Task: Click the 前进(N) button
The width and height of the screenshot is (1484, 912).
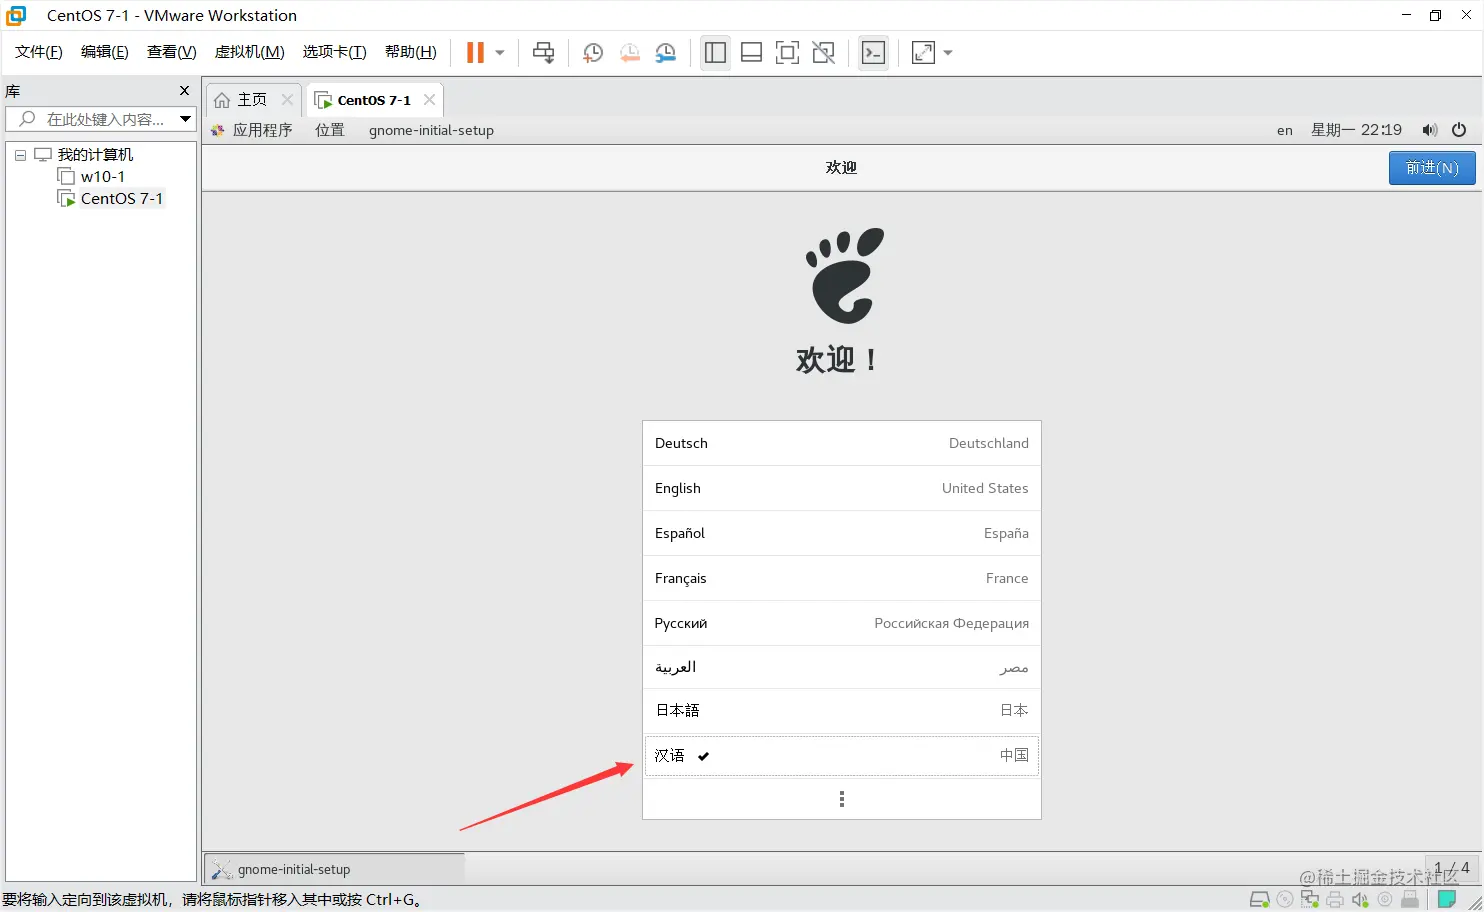Action: pyautogui.click(x=1432, y=168)
